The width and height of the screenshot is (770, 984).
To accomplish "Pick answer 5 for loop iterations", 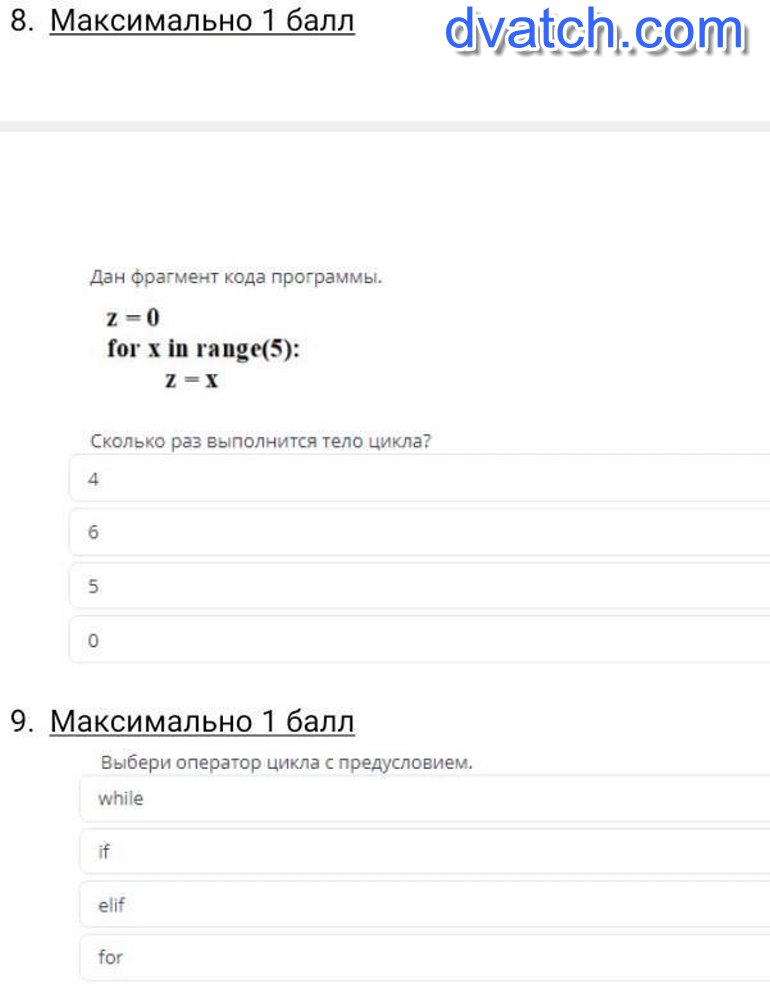I will point(420,587).
